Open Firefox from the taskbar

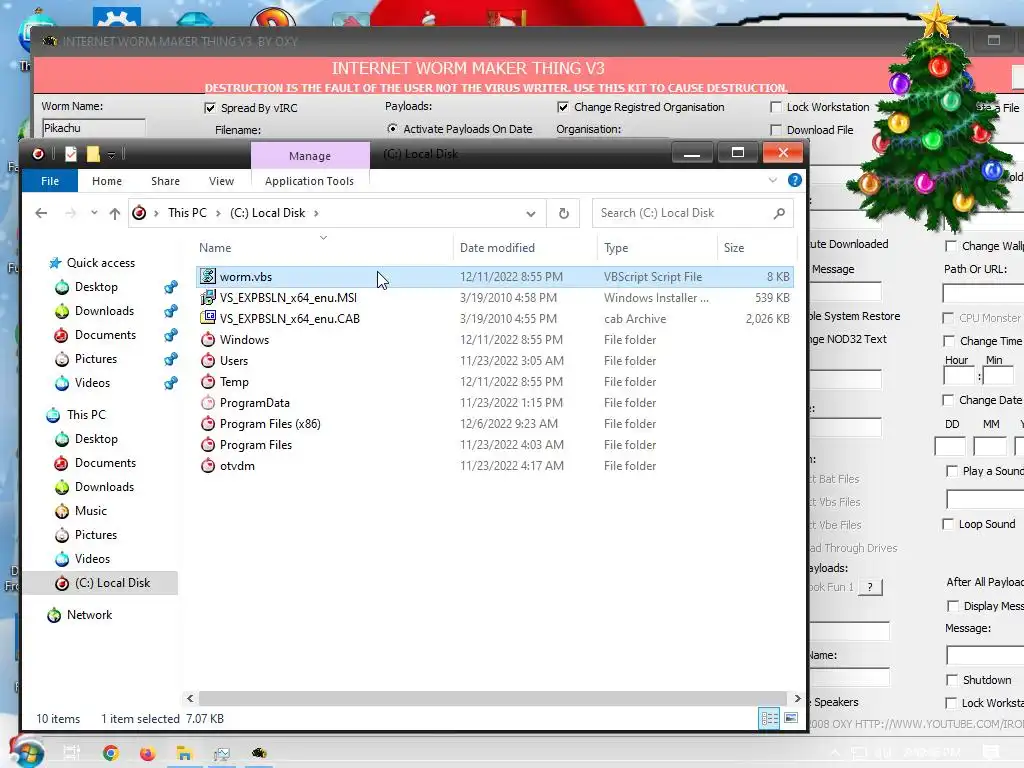[x=148, y=753]
